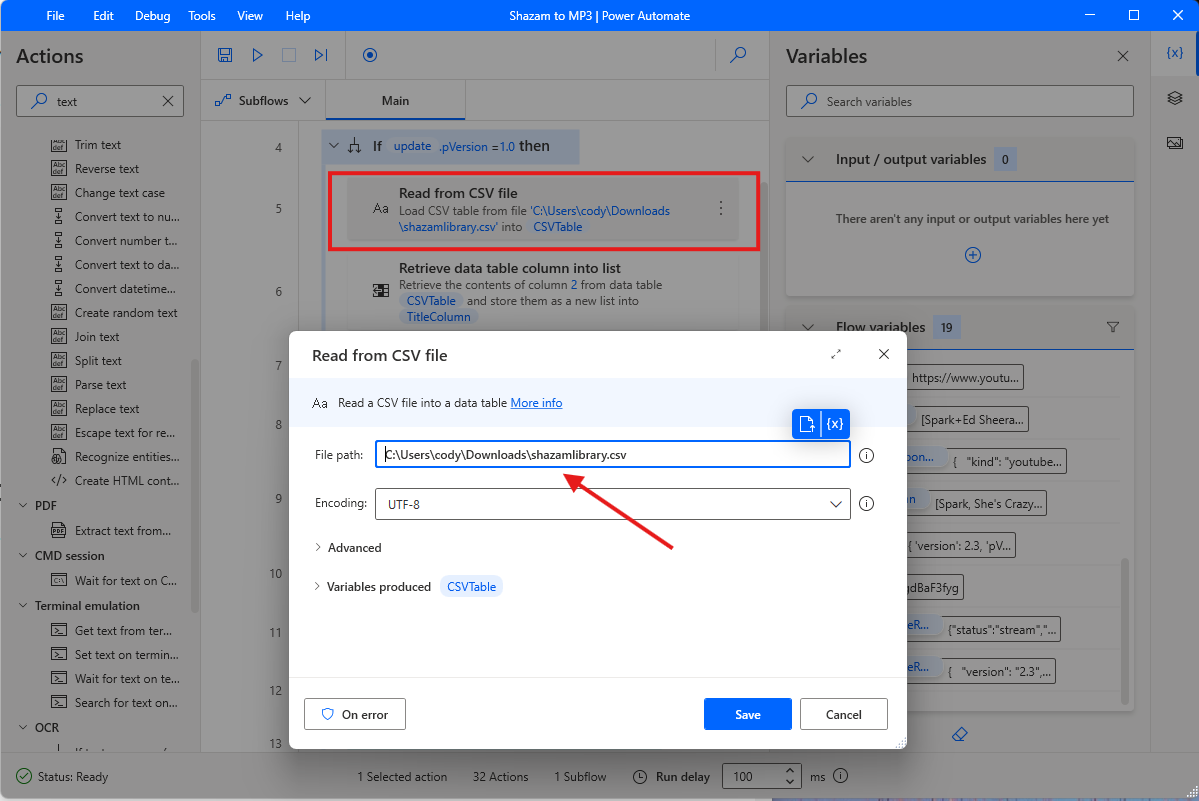Image resolution: width=1199 pixels, height=801 pixels.
Task: Clear variable values with the eraser icon
Action: click(959, 734)
